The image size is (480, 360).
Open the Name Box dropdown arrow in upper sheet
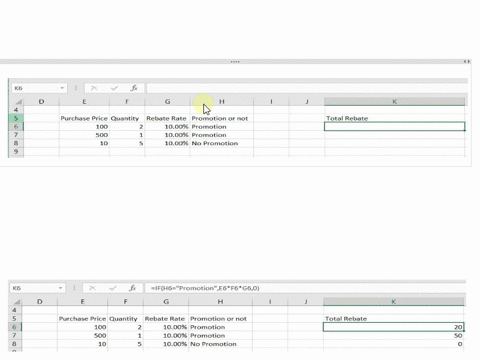[62, 88]
